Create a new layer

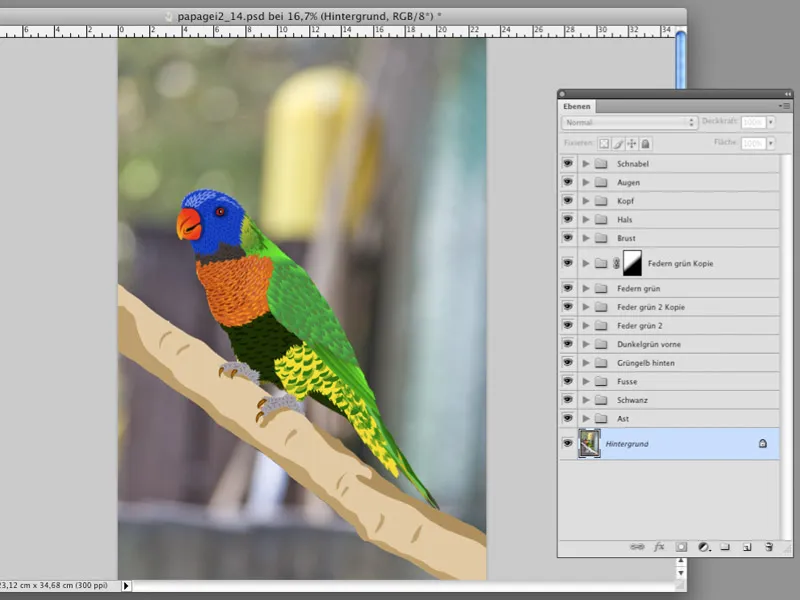[747, 547]
